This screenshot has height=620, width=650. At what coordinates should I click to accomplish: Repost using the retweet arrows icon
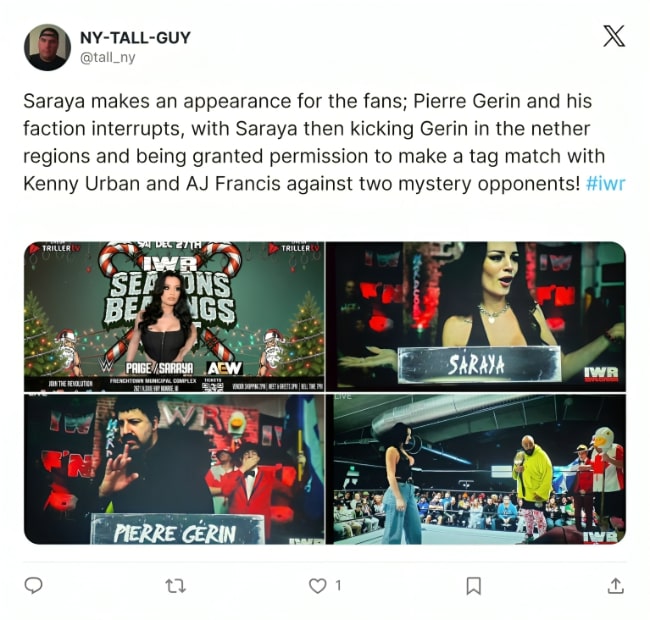pos(175,586)
